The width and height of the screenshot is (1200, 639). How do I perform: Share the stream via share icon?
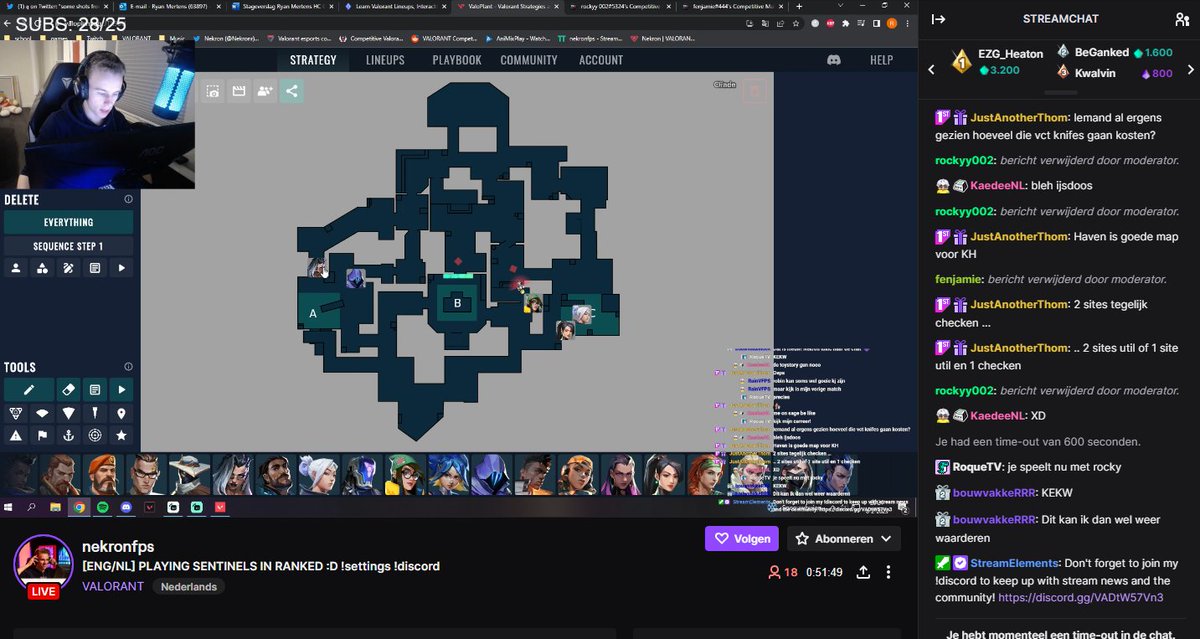click(x=863, y=573)
